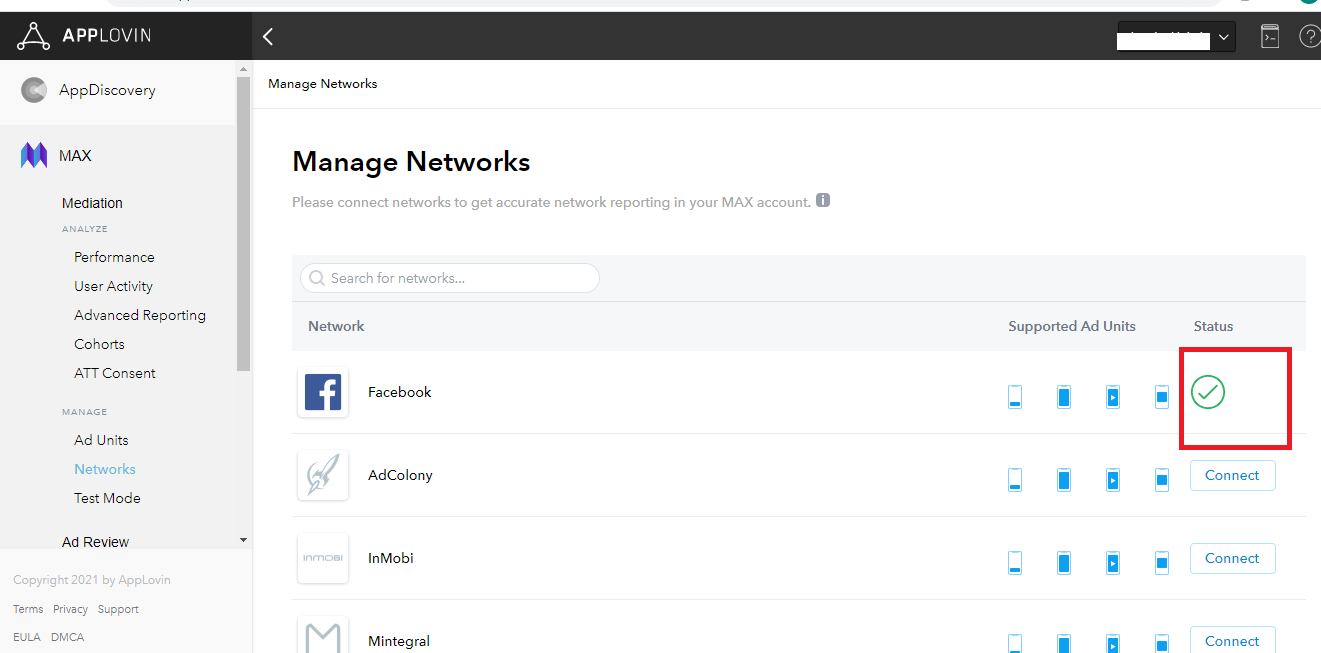Image resolution: width=1321 pixels, height=653 pixels.
Task: Click AdColony rewarded video ad unit icon
Action: (1113, 480)
